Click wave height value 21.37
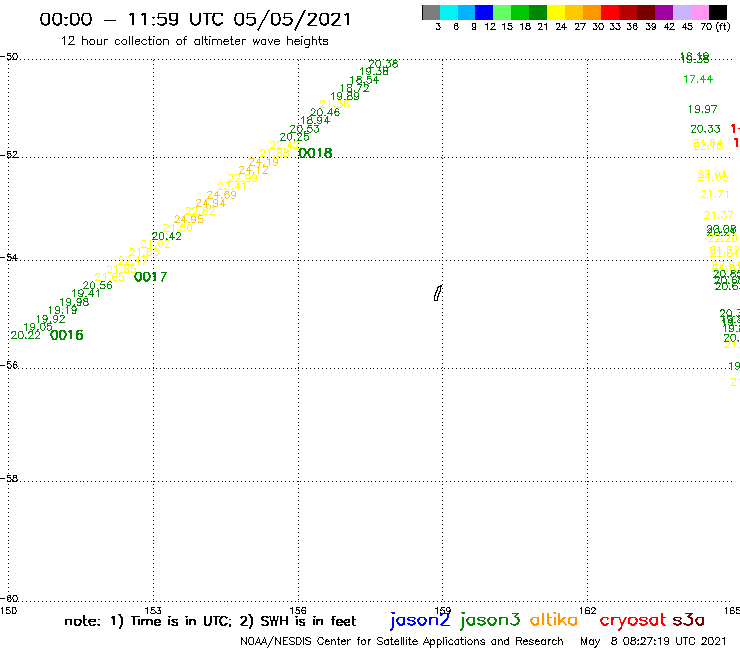Viewport: 740px width, 650px height. pyautogui.click(x=718, y=215)
